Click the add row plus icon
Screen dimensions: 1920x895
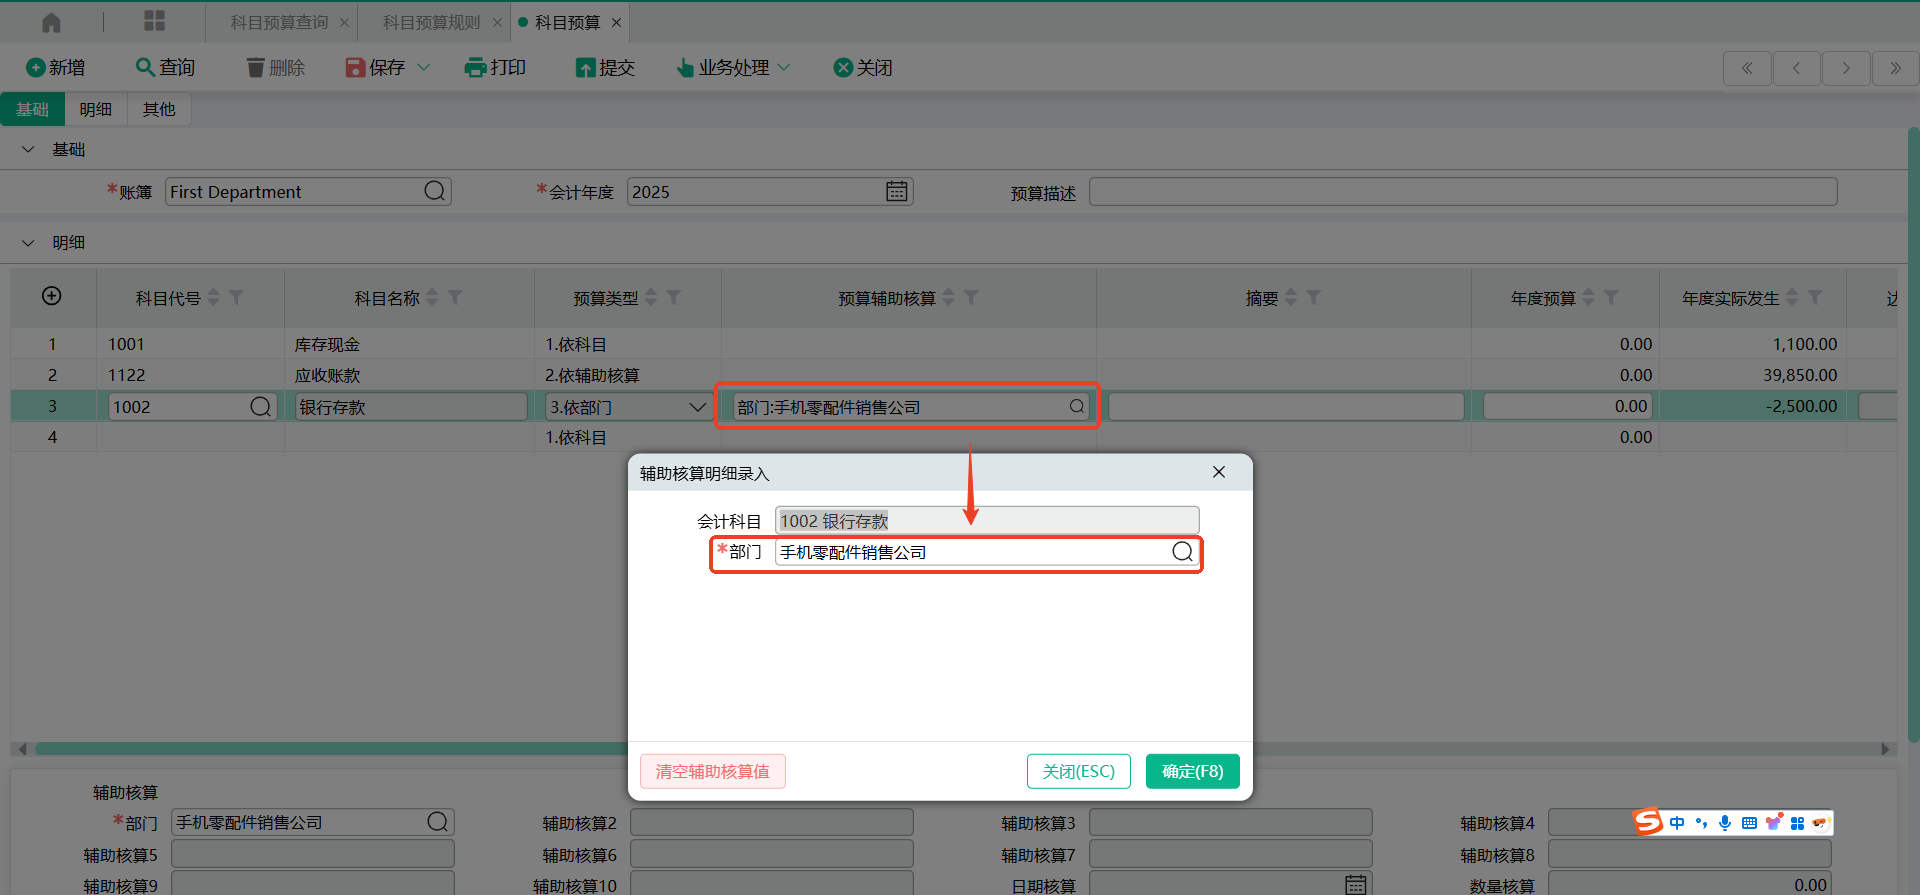pos(52,296)
